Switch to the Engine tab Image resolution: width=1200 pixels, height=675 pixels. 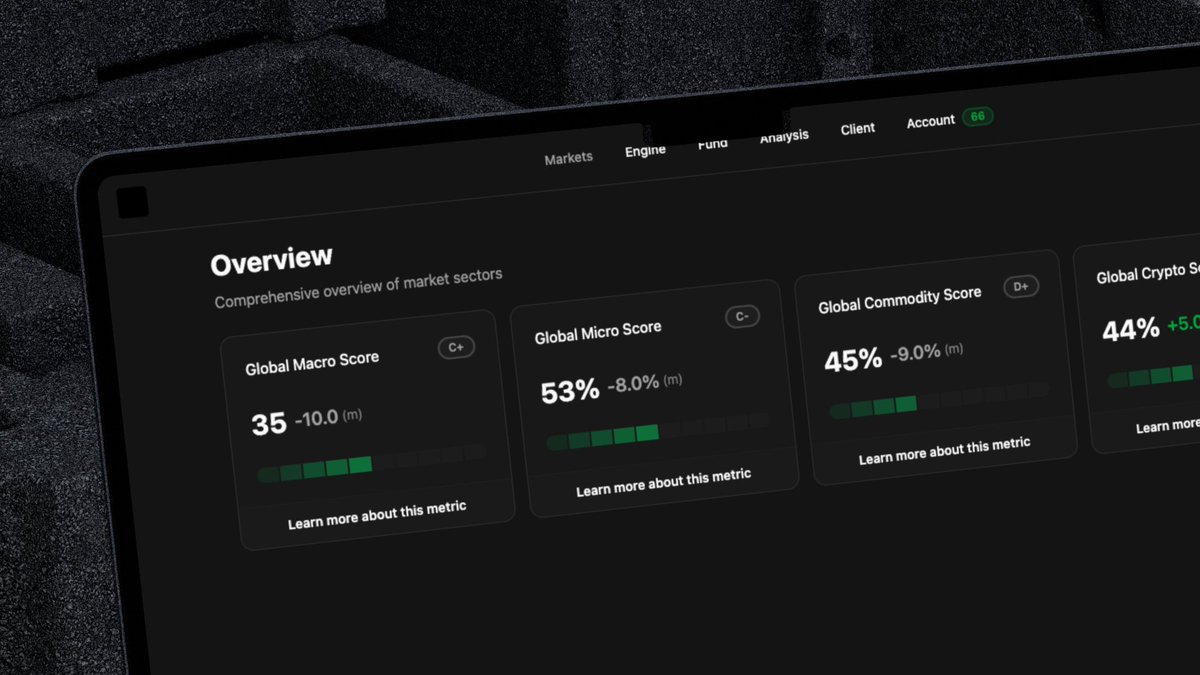645,150
